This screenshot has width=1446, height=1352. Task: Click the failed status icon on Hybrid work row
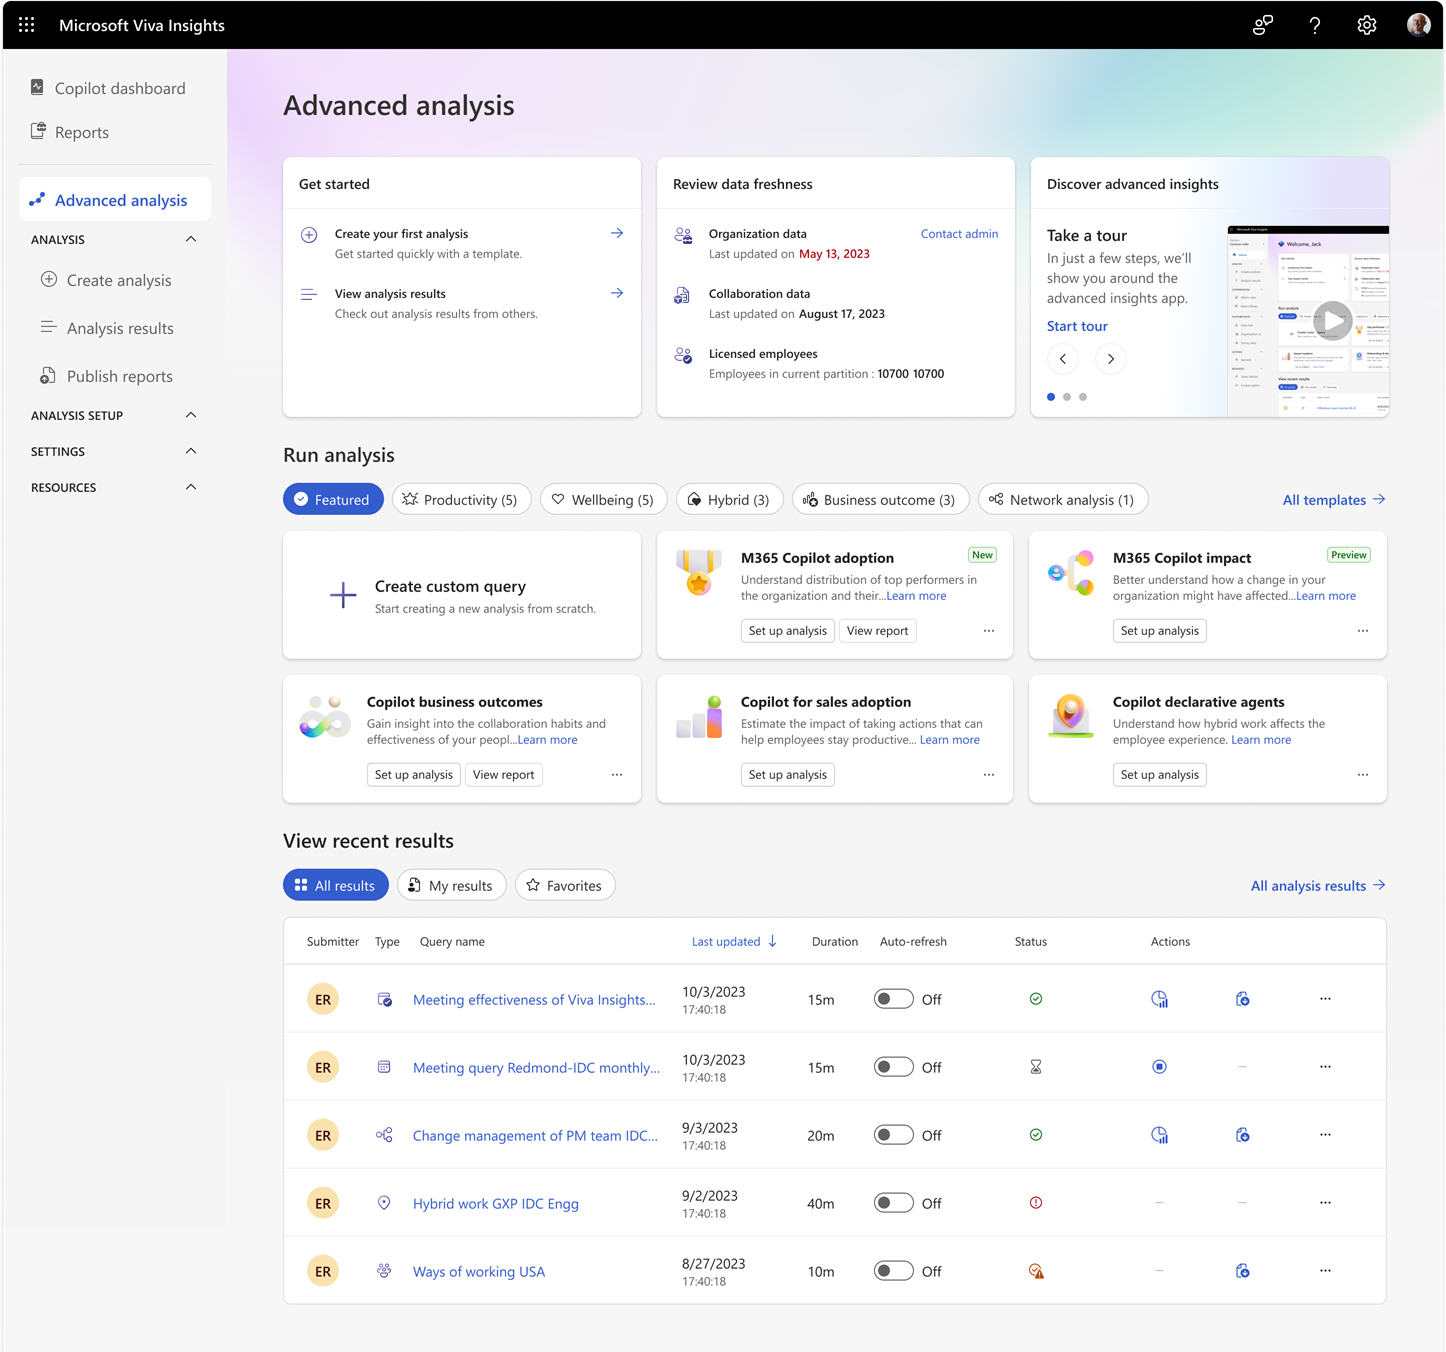pyautogui.click(x=1036, y=1203)
